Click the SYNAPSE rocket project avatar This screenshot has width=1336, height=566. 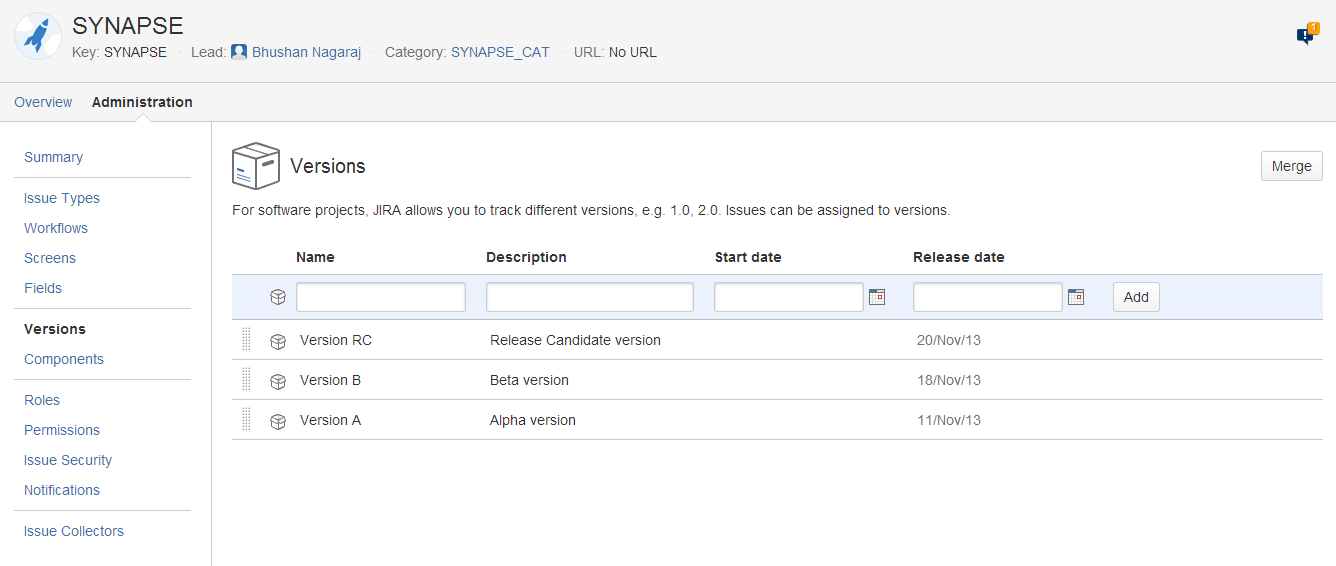tap(38, 36)
